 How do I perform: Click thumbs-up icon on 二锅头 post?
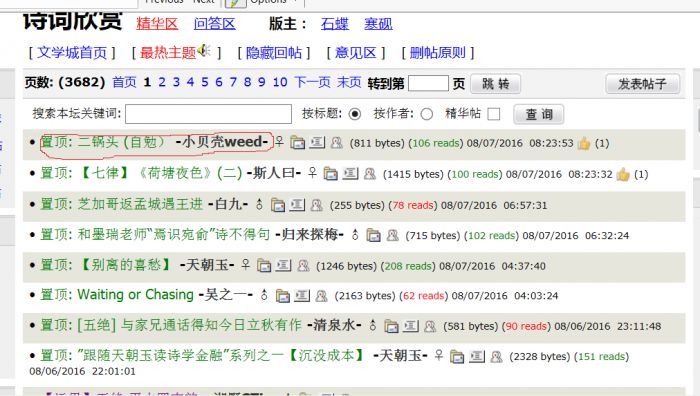click(x=583, y=143)
